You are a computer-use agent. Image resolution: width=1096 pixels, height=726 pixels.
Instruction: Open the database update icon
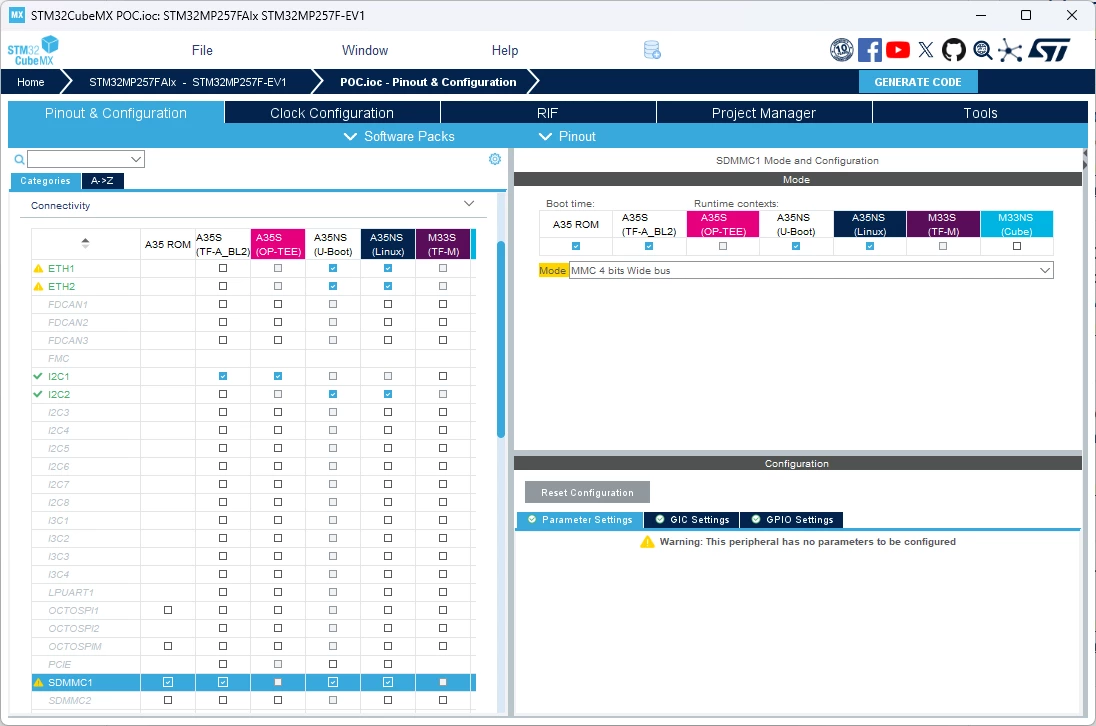(x=652, y=50)
